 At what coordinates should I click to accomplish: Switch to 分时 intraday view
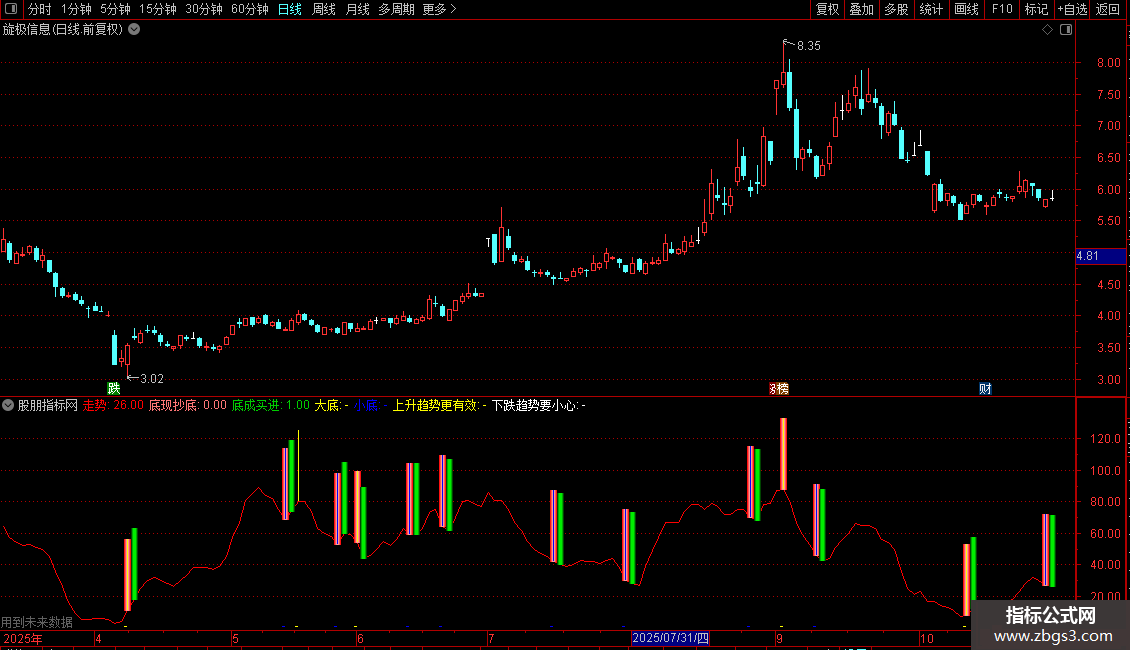(x=40, y=9)
